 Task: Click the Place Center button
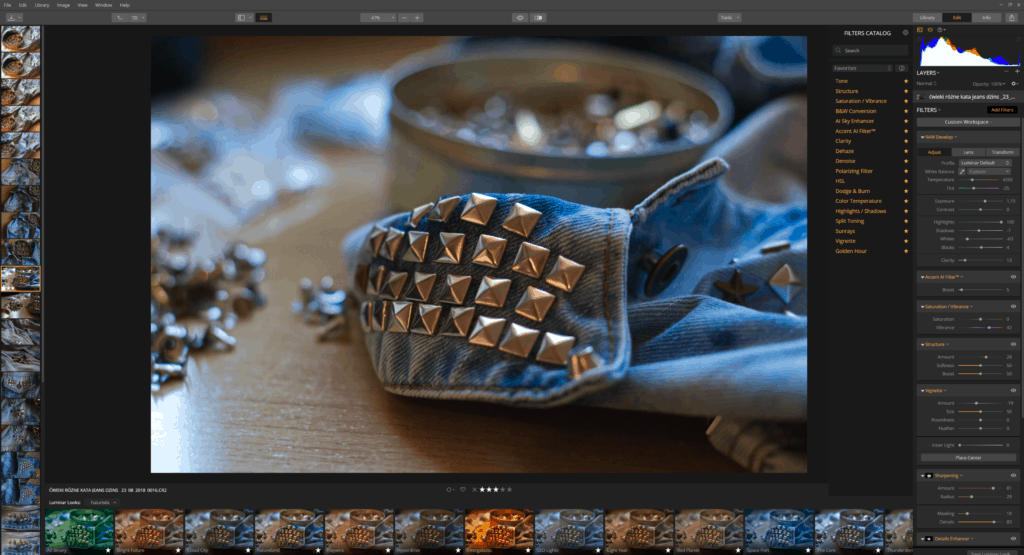[966, 457]
